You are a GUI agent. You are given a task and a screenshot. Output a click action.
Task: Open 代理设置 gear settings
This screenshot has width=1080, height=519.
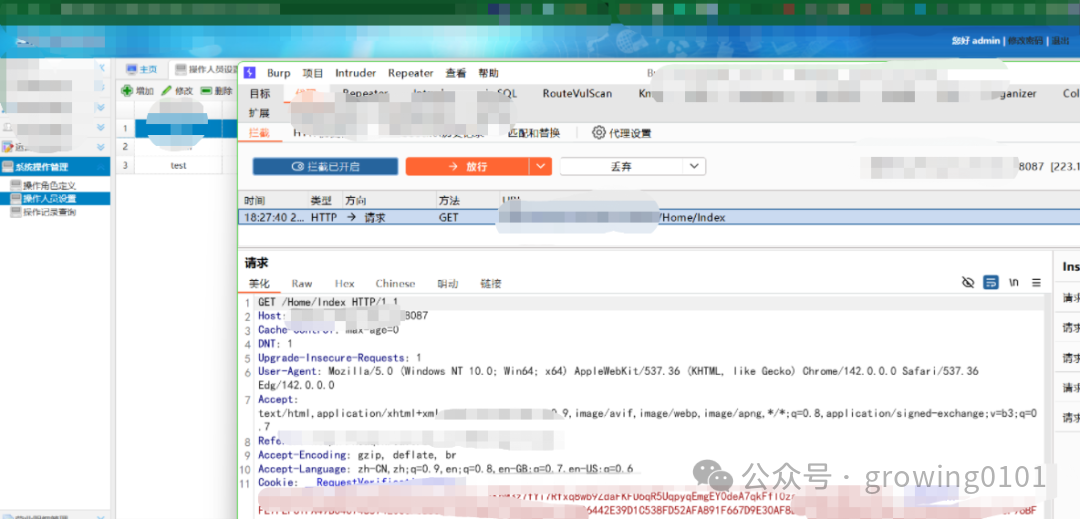(621, 133)
